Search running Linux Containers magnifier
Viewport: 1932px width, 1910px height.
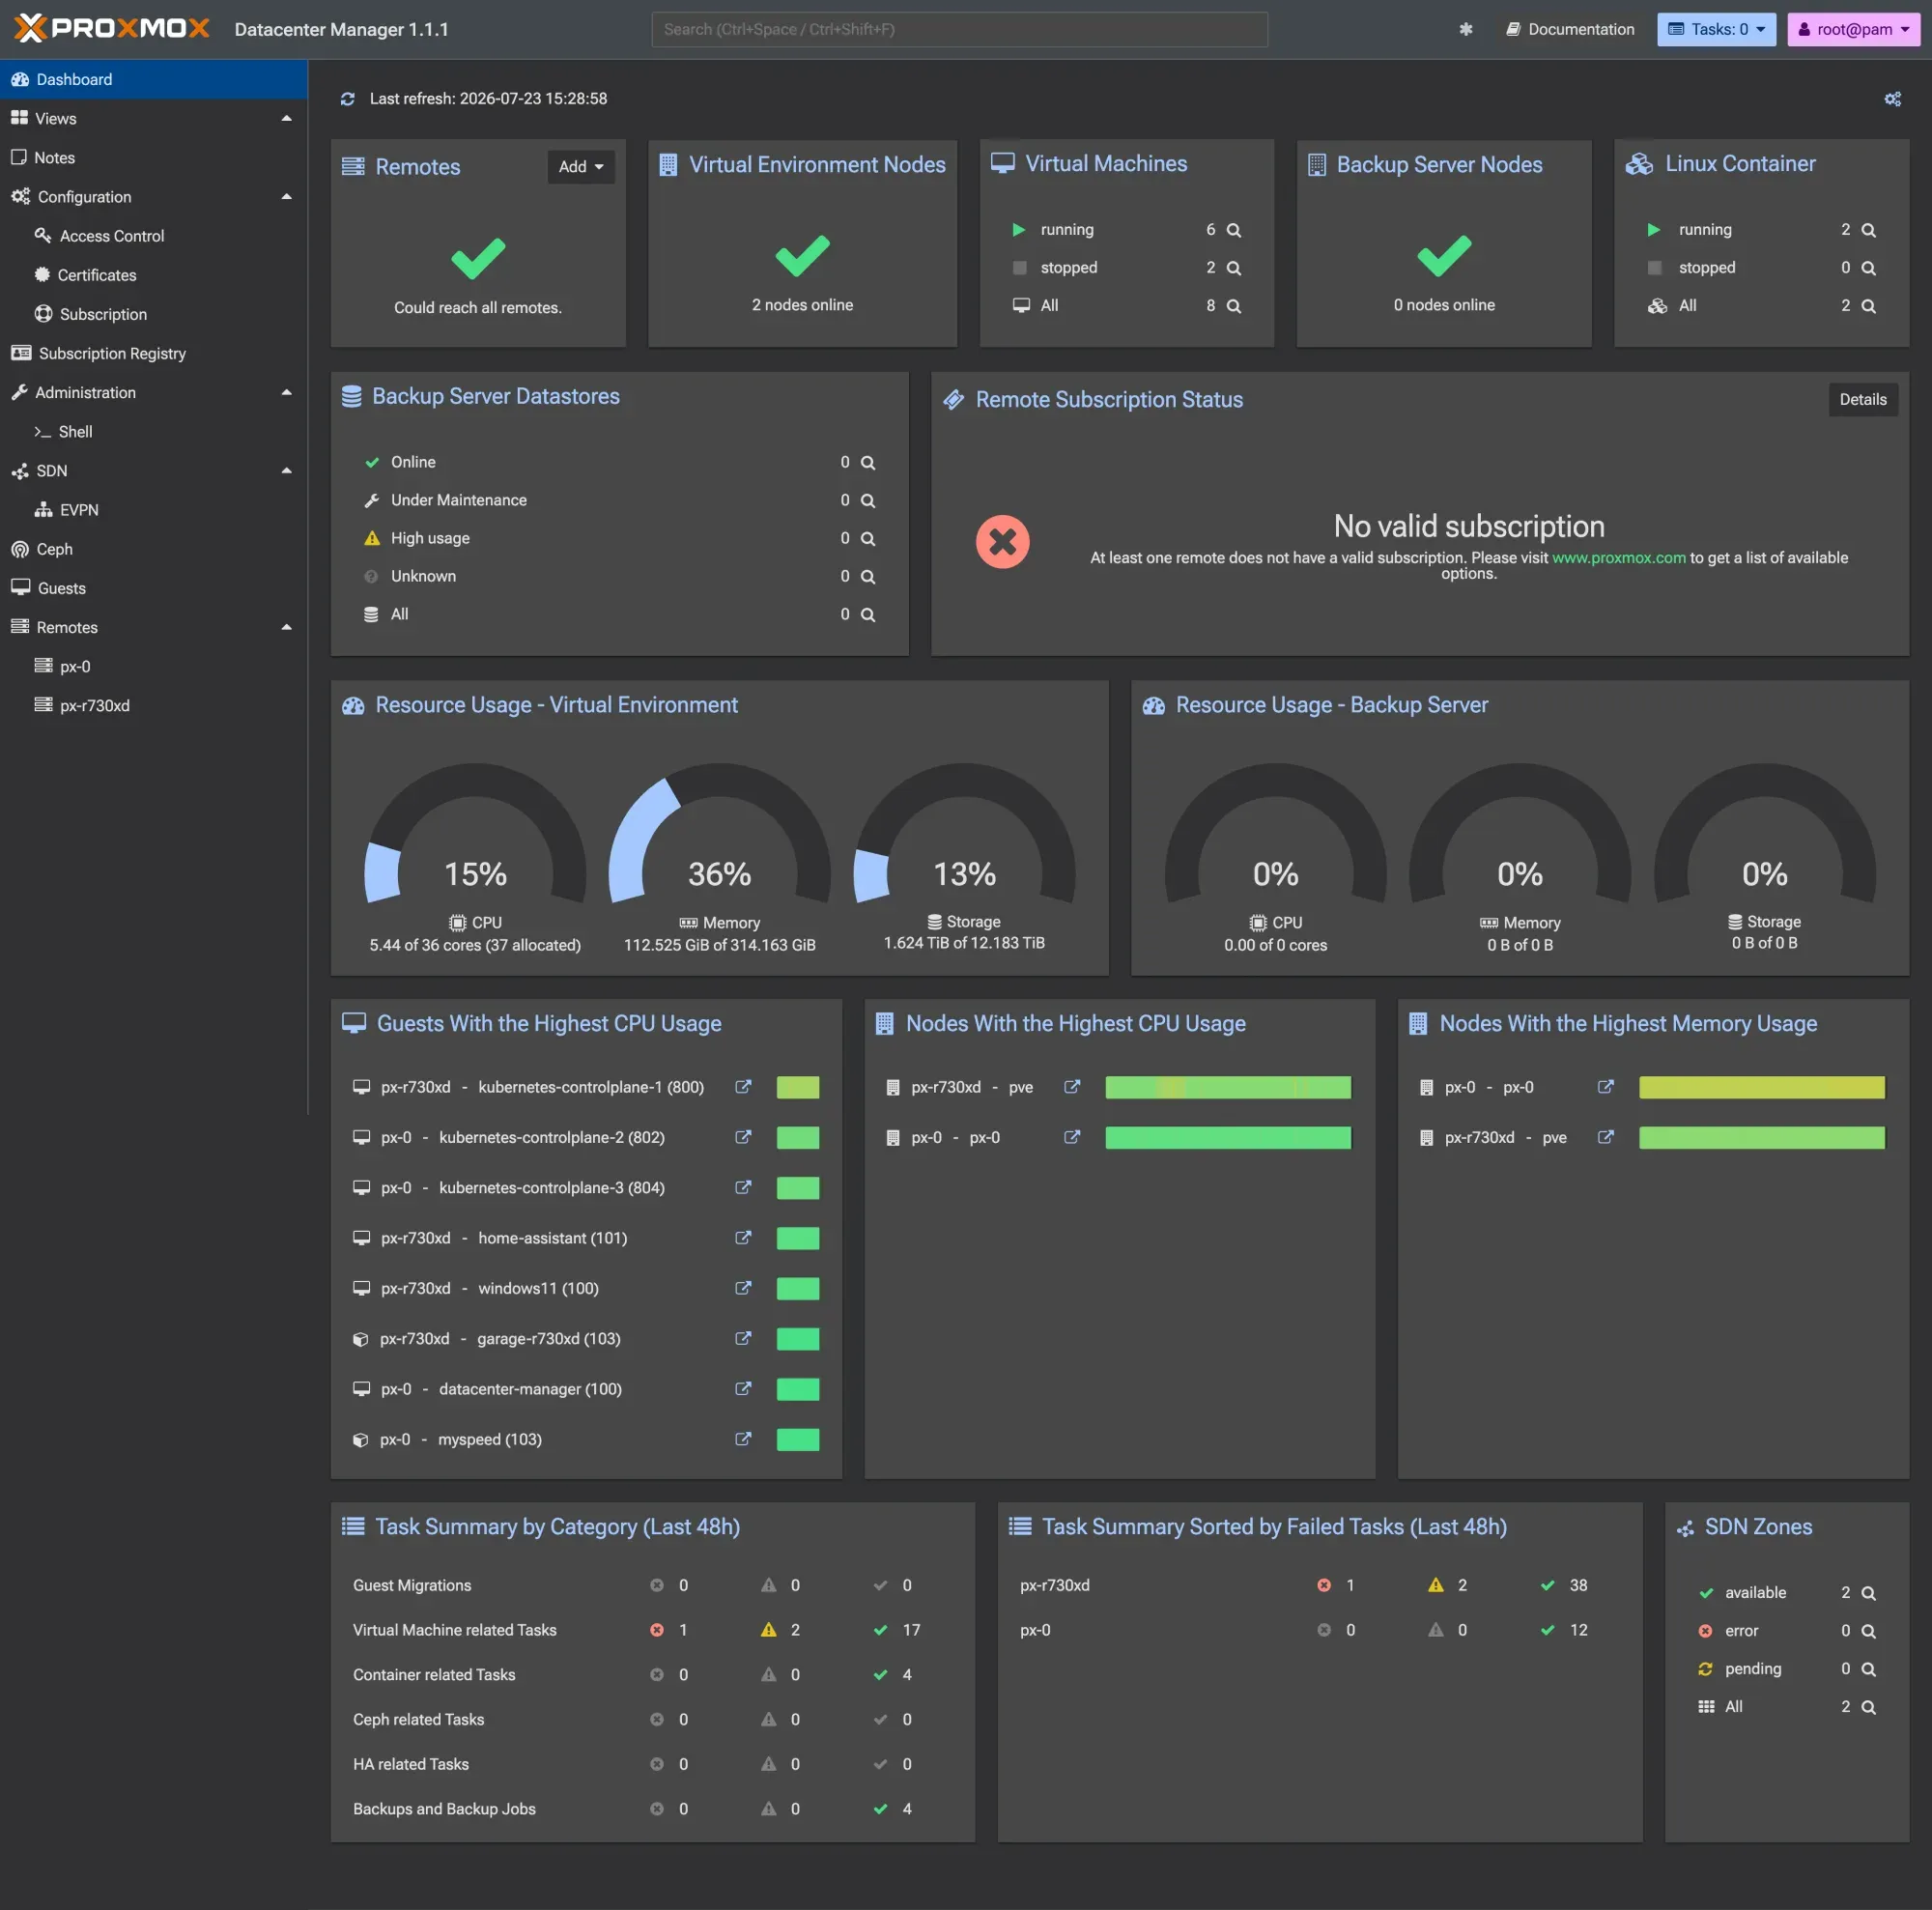[1867, 230]
